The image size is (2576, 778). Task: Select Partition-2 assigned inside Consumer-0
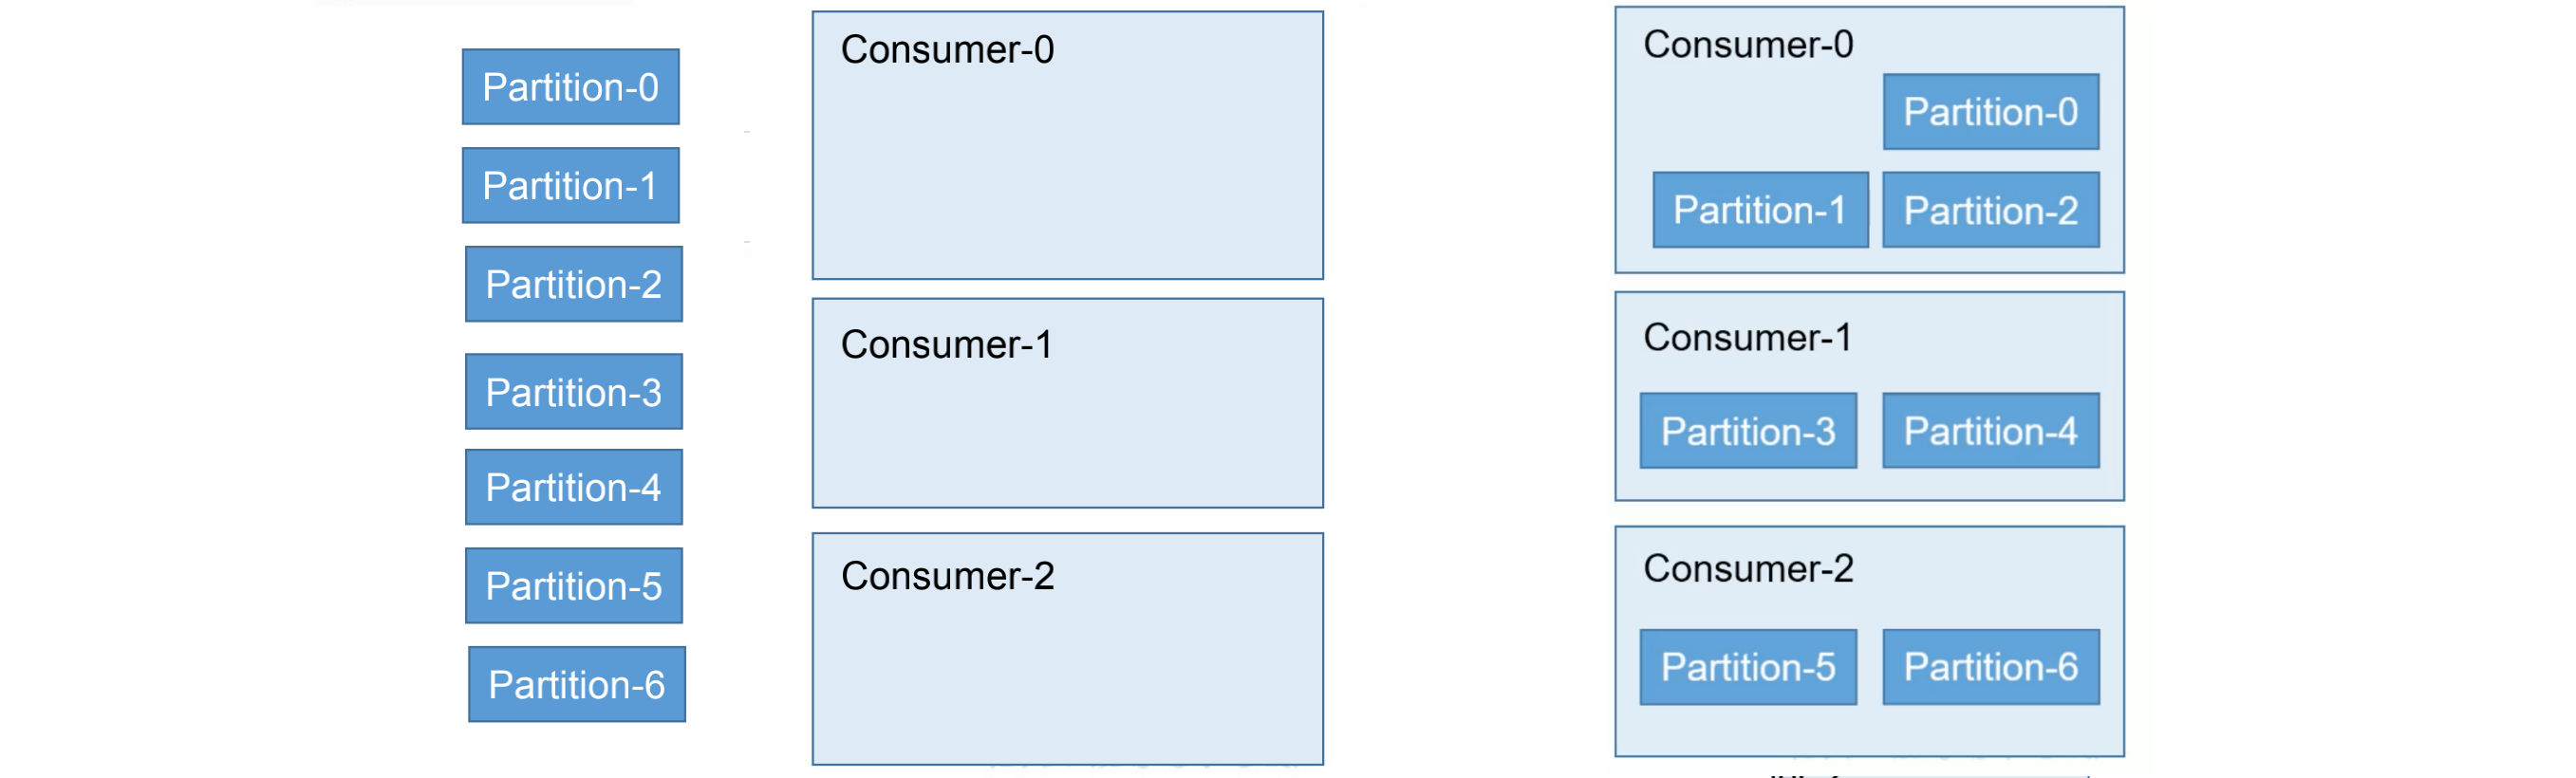point(1990,210)
